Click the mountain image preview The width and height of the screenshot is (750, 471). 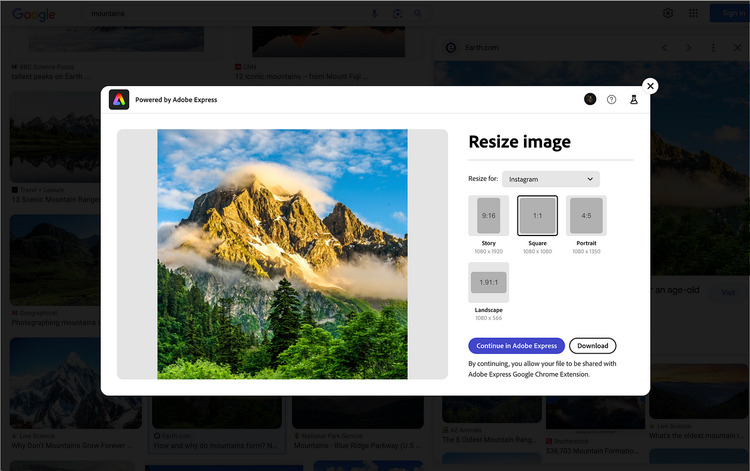[283, 254]
